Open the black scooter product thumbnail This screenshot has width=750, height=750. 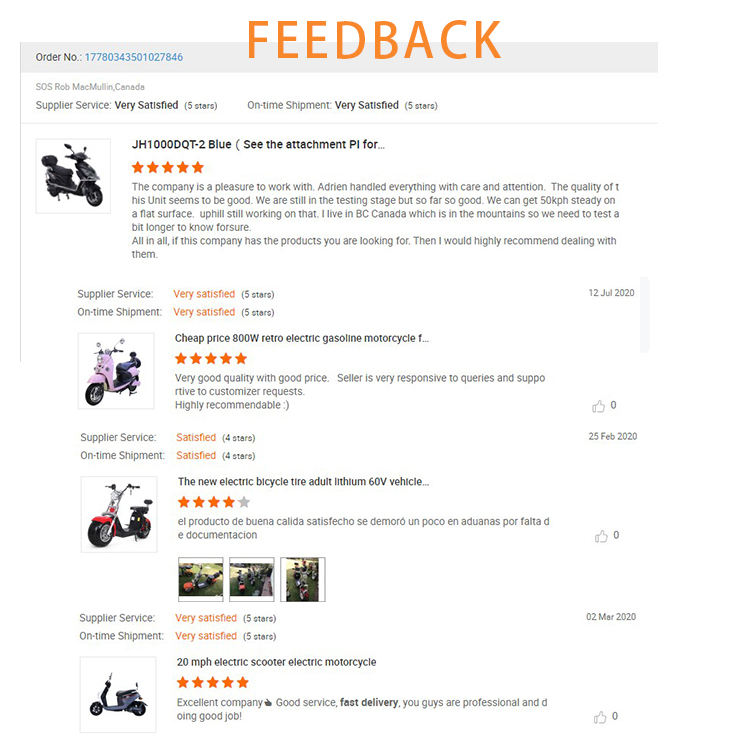click(x=73, y=176)
